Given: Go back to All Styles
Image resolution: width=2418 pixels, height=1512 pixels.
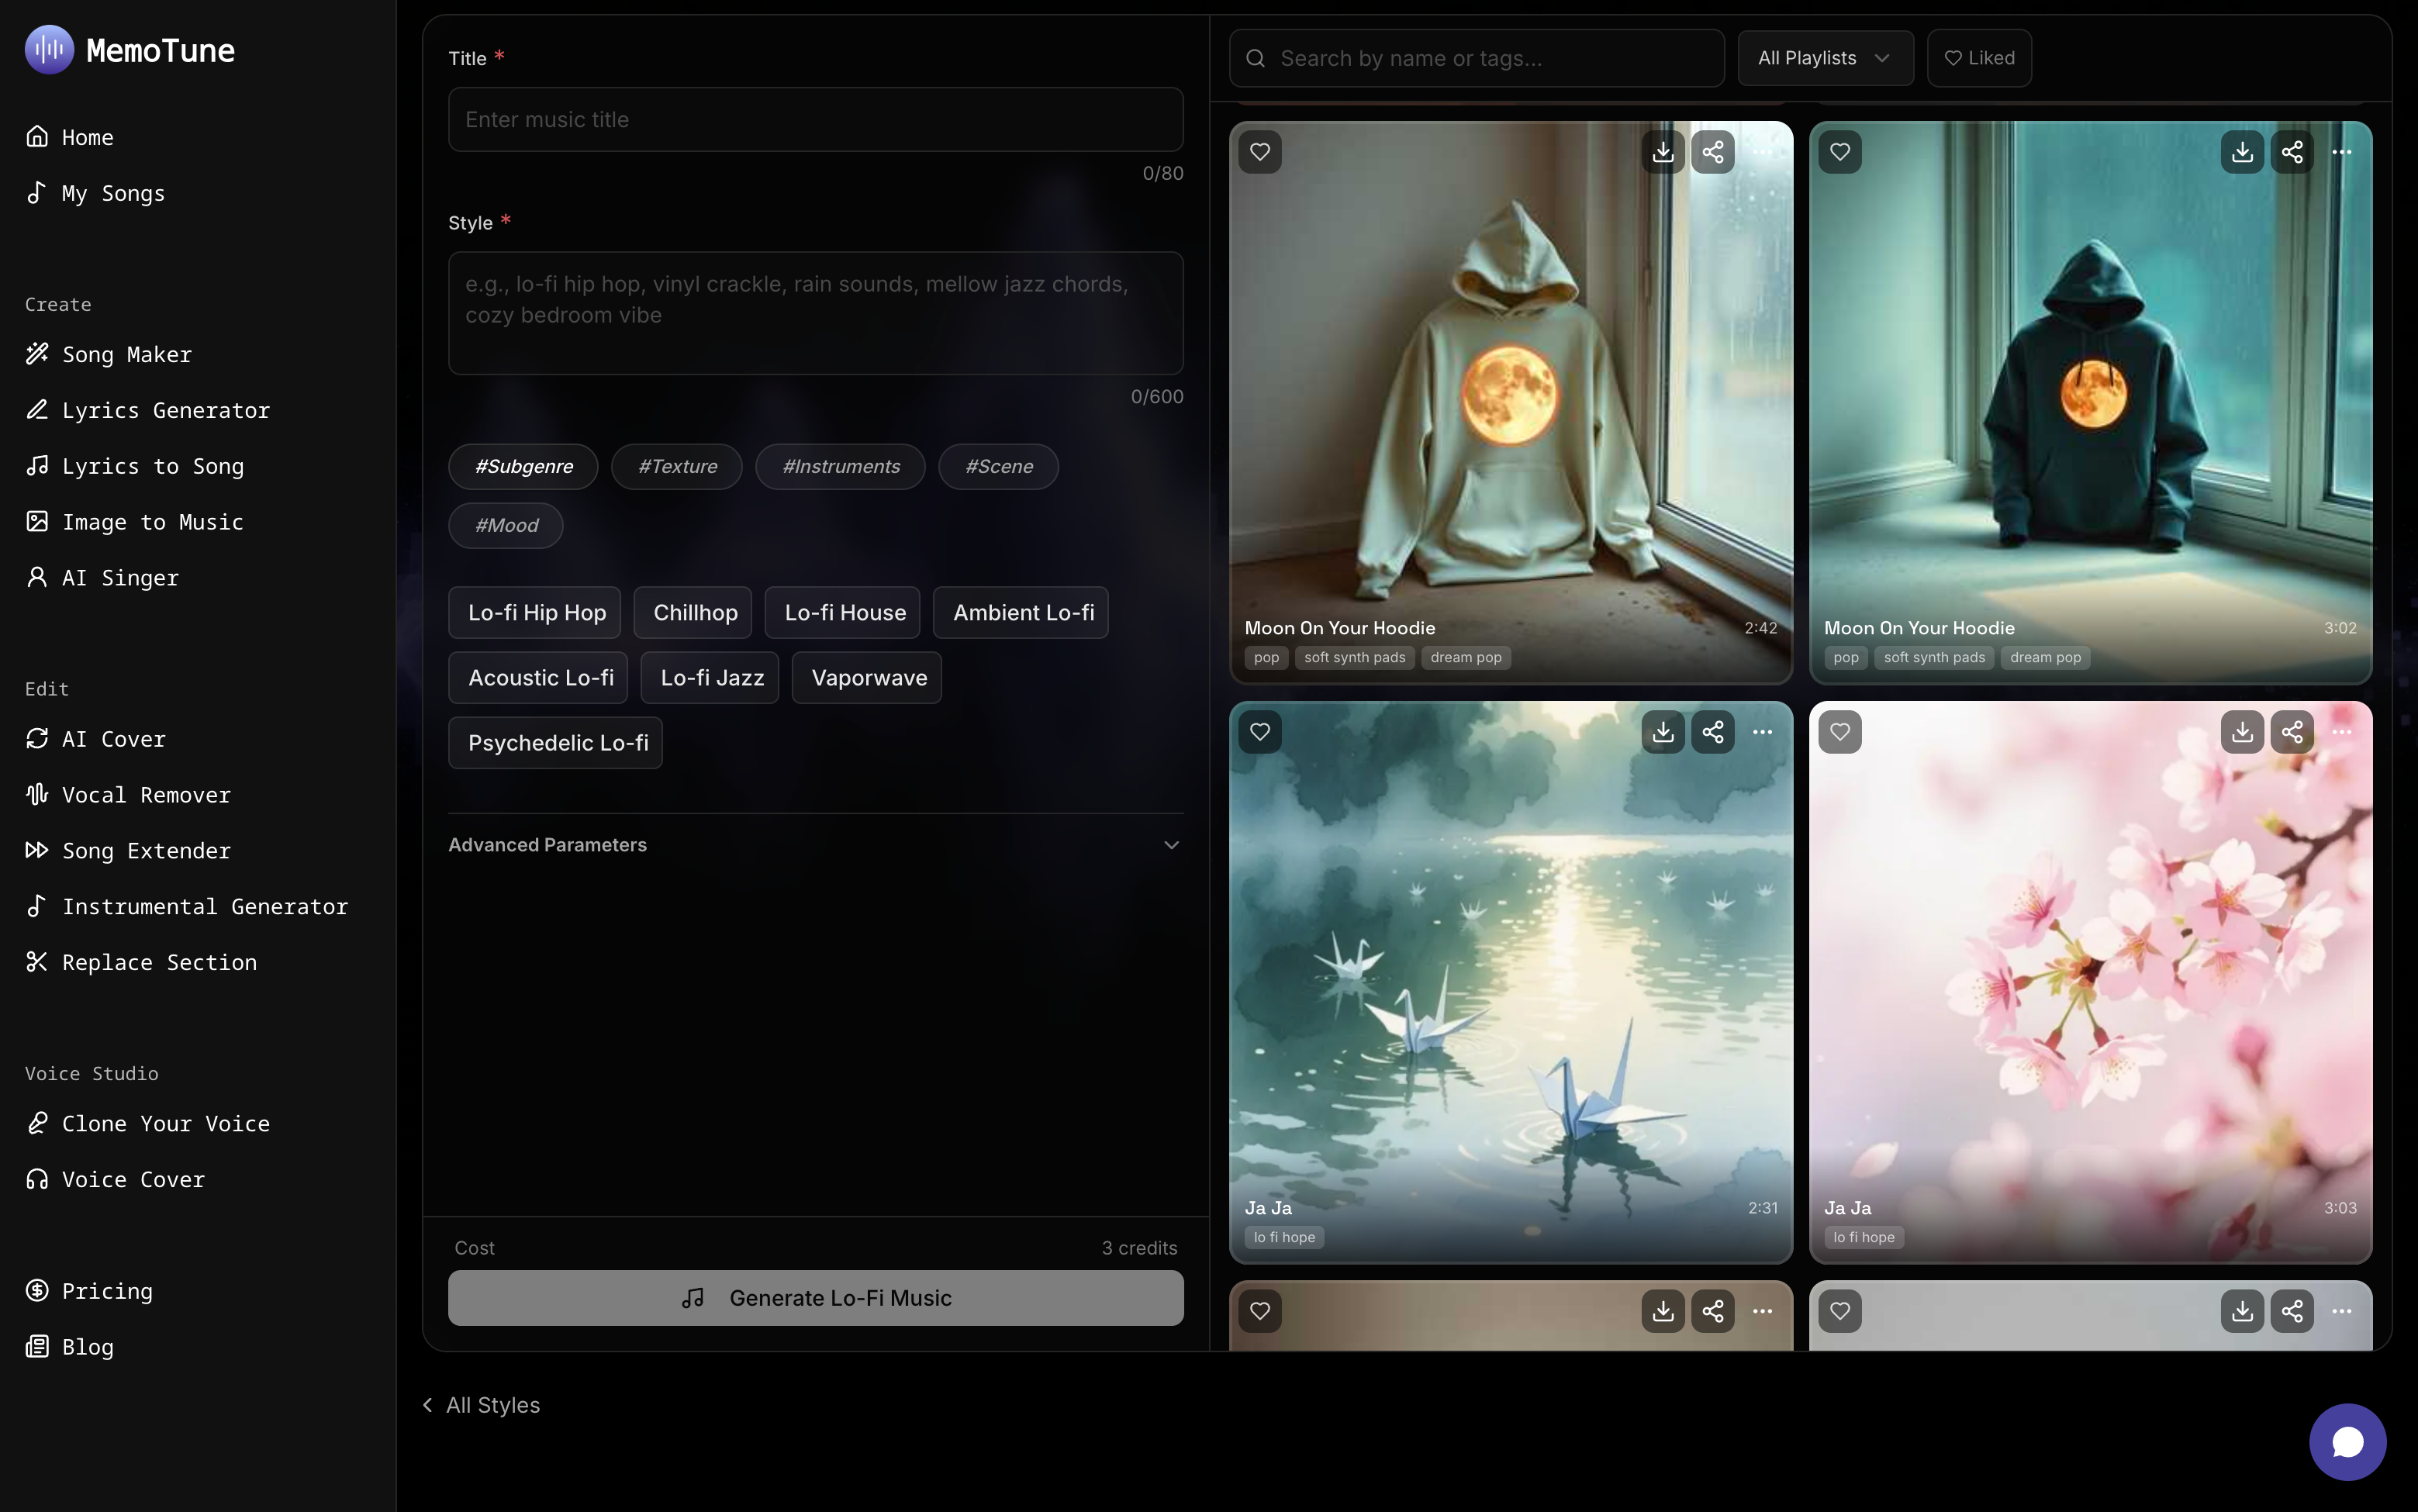Looking at the screenshot, I should 481,1405.
